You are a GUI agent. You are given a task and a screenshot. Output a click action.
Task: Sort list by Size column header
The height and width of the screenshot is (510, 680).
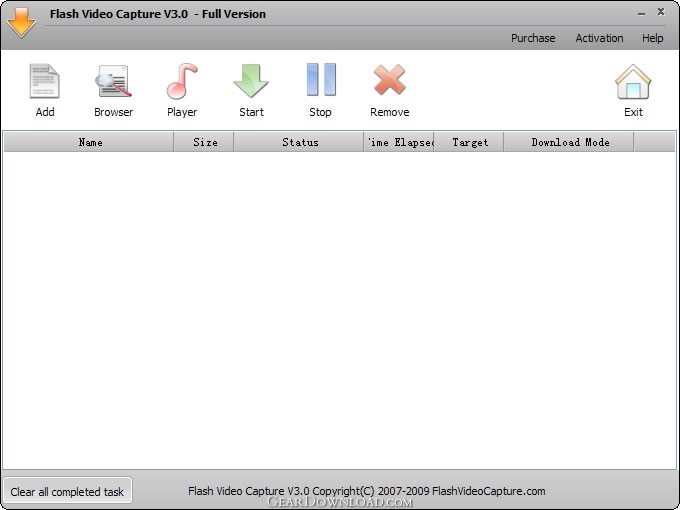[x=204, y=142]
